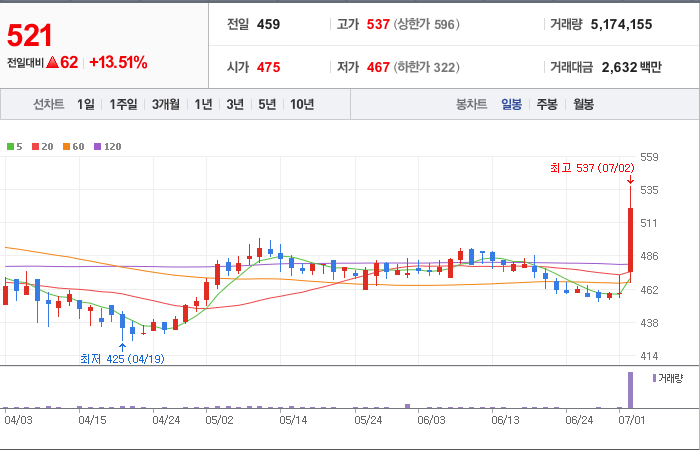Viewport: 700px width, 450px height.
Task: Click the orange 60-day moving average swatch
Action: (66, 146)
